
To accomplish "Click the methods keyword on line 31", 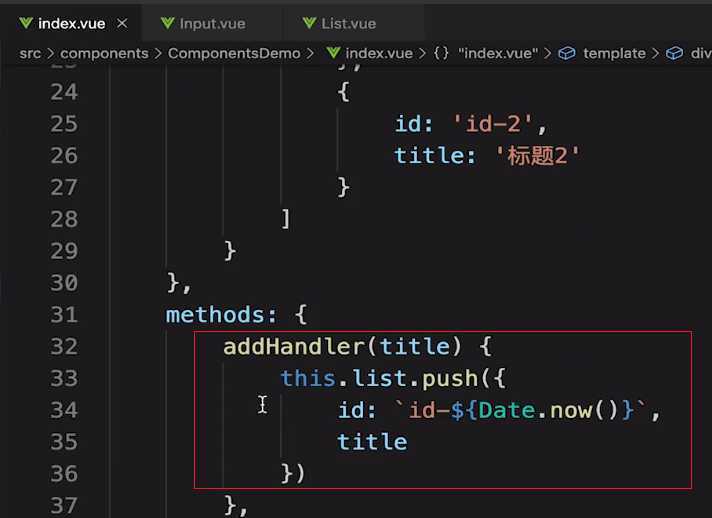I will click(215, 315).
